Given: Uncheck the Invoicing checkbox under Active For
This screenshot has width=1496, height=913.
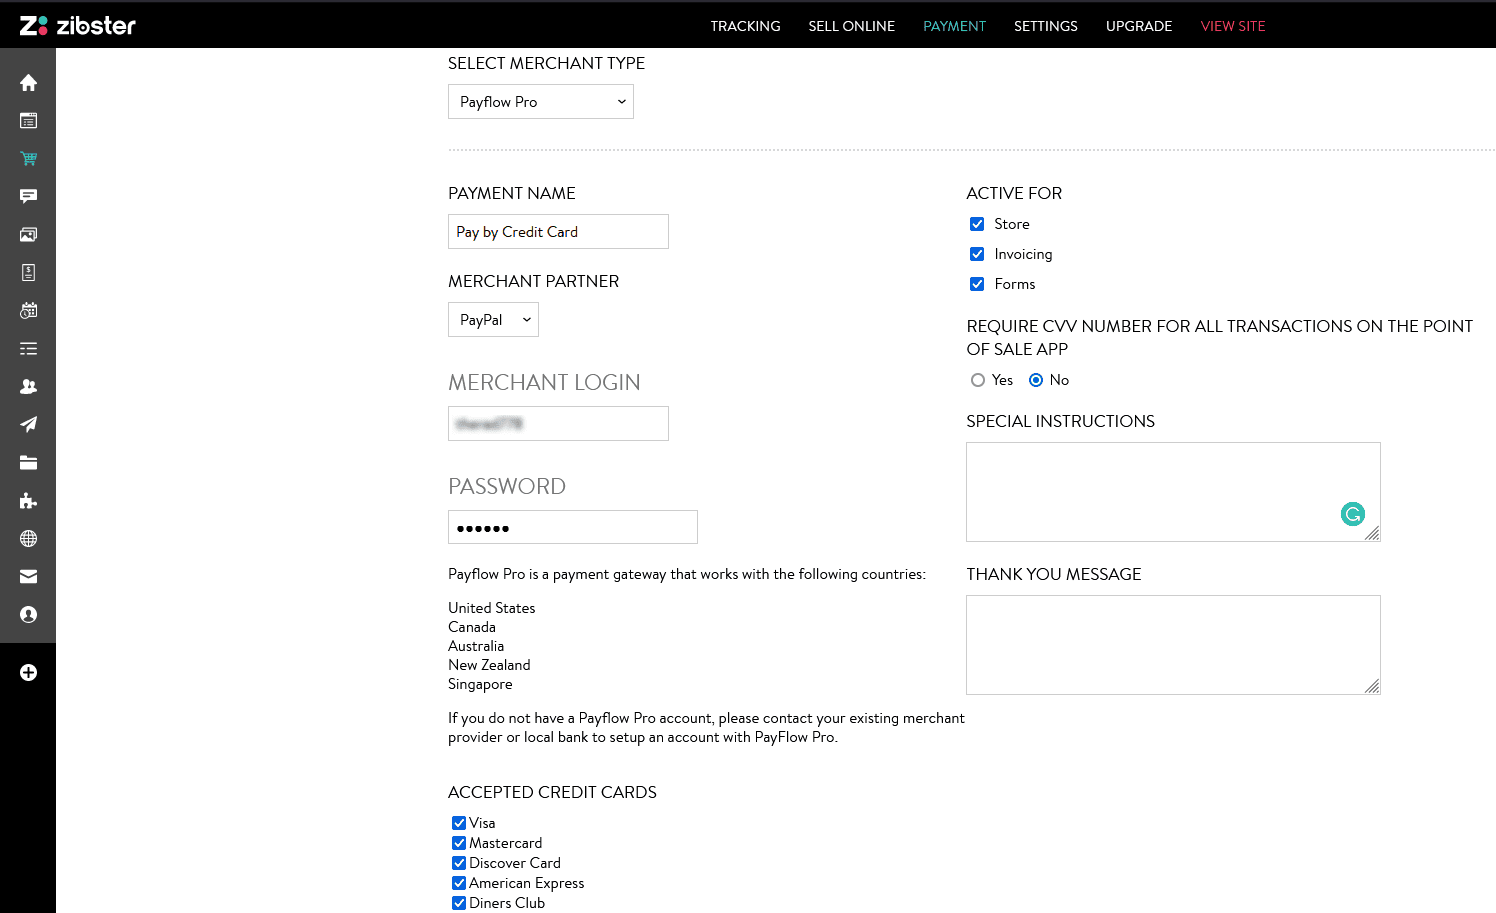Looking at the screenshot, I should point(977,254).
